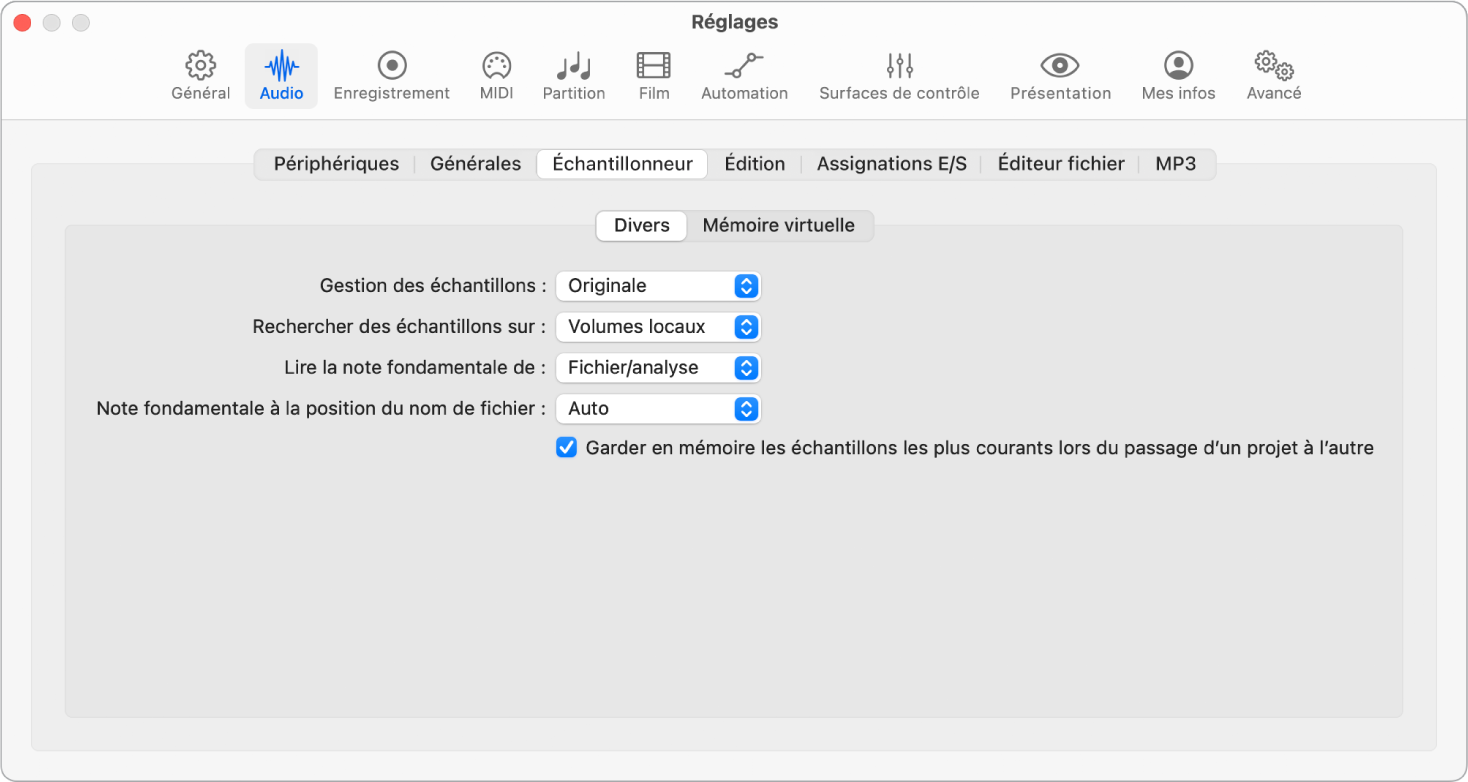This screenshot has width=1468, height=782.
Task: Select the Audio waveform icon
Action: coord(281,67)
